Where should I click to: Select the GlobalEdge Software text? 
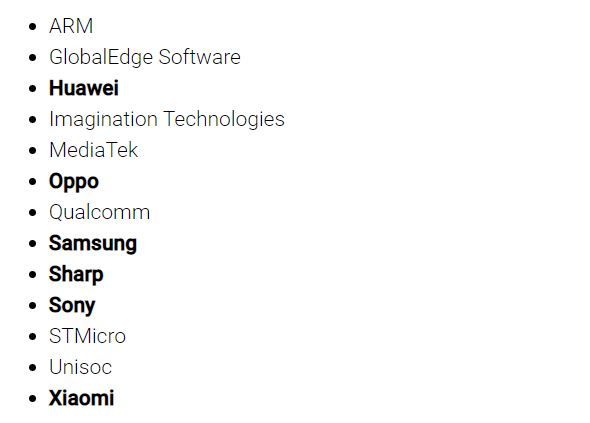pos(145,58)
